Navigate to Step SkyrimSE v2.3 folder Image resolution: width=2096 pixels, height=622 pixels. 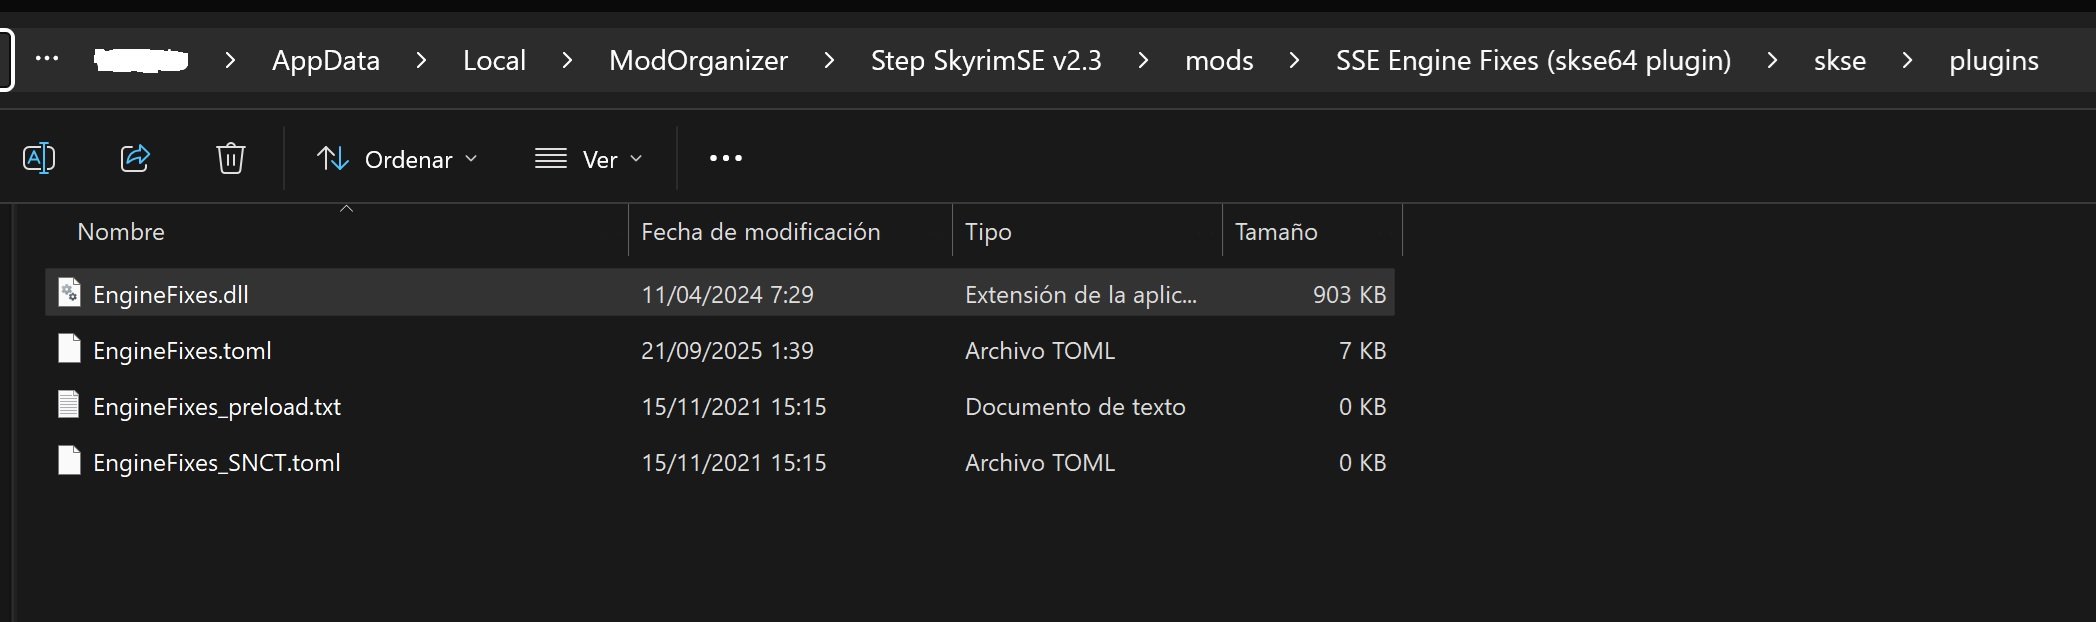point(986,61)
